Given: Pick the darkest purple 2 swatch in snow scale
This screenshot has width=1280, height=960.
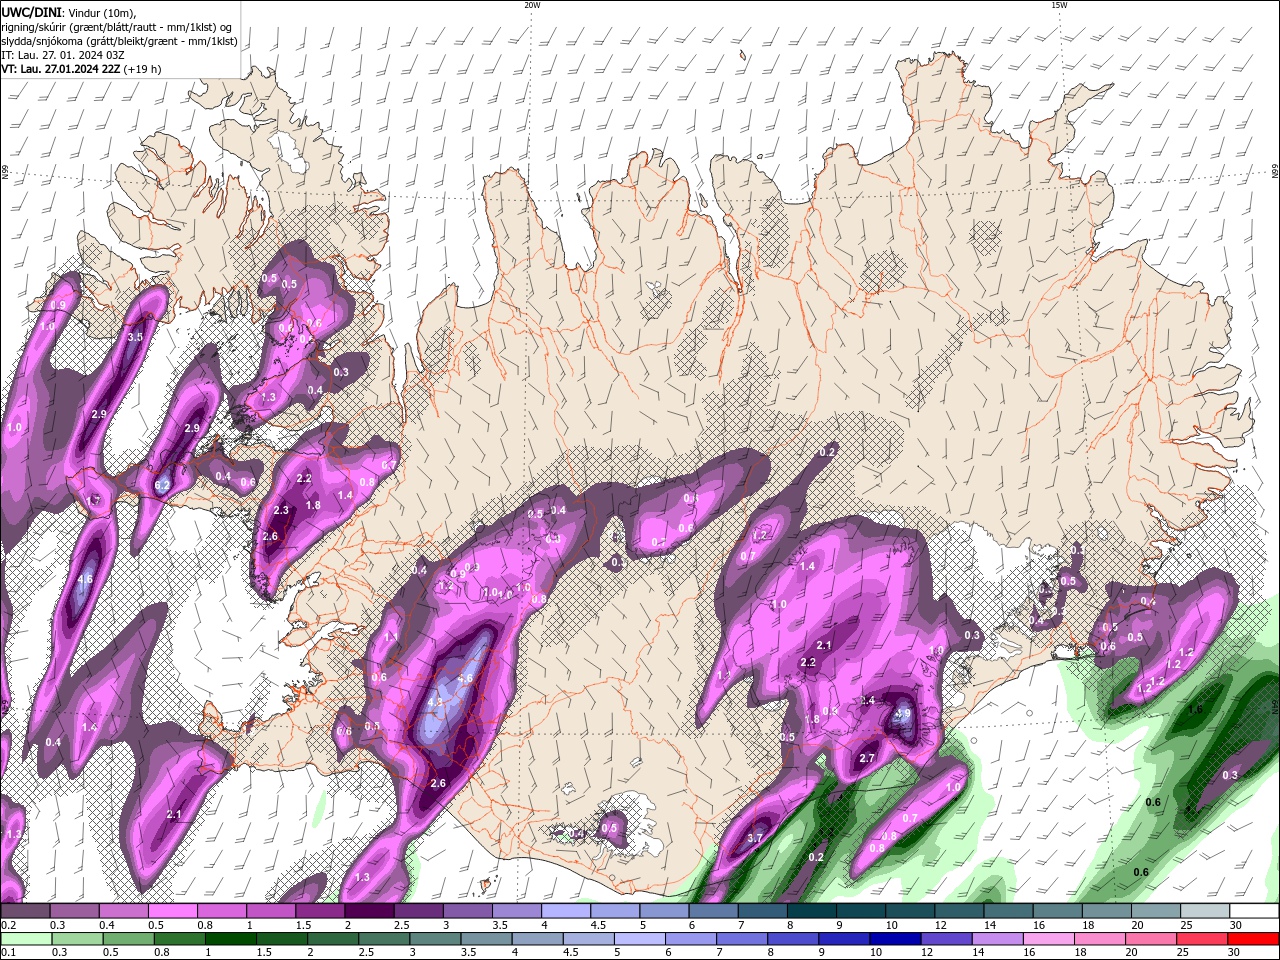Looking at the screenshot, I should [x=368, y=911].
